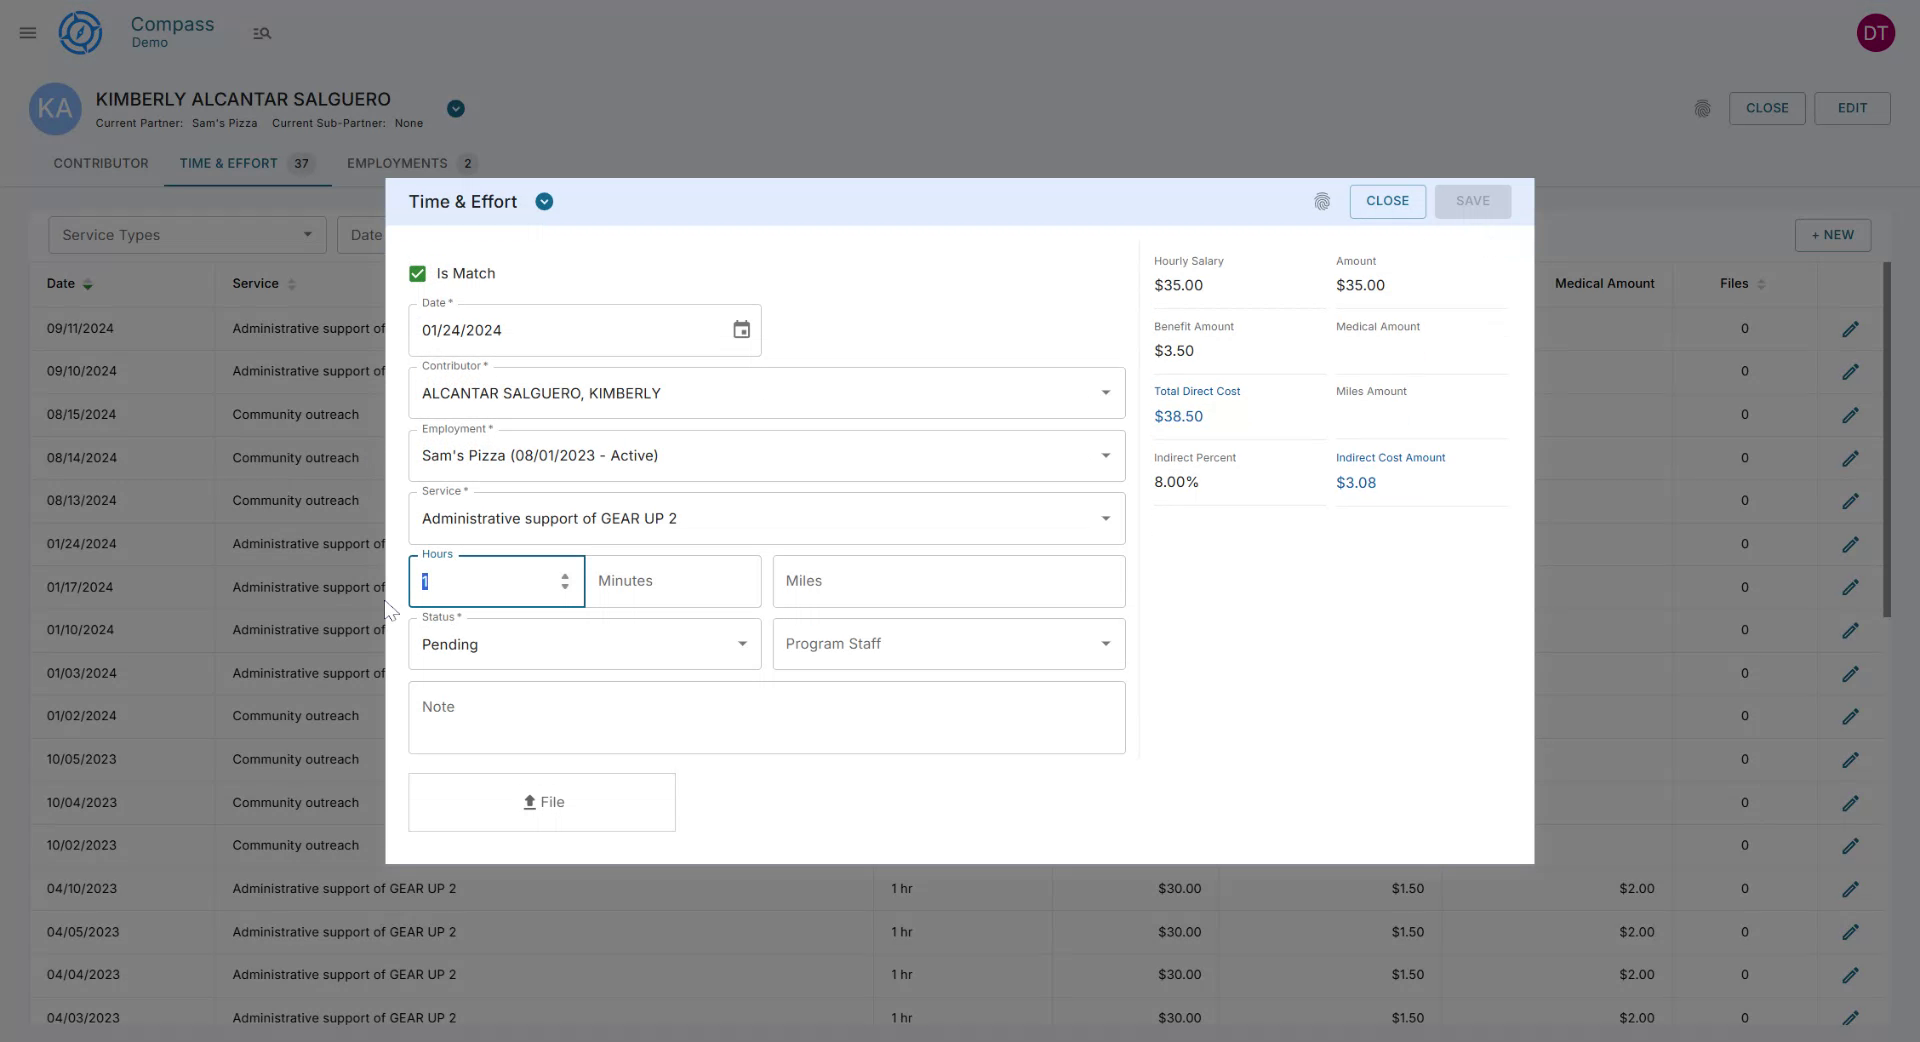Click the Compass logo
This screenshot has width=1920, height=1042.
click(80, 32)
